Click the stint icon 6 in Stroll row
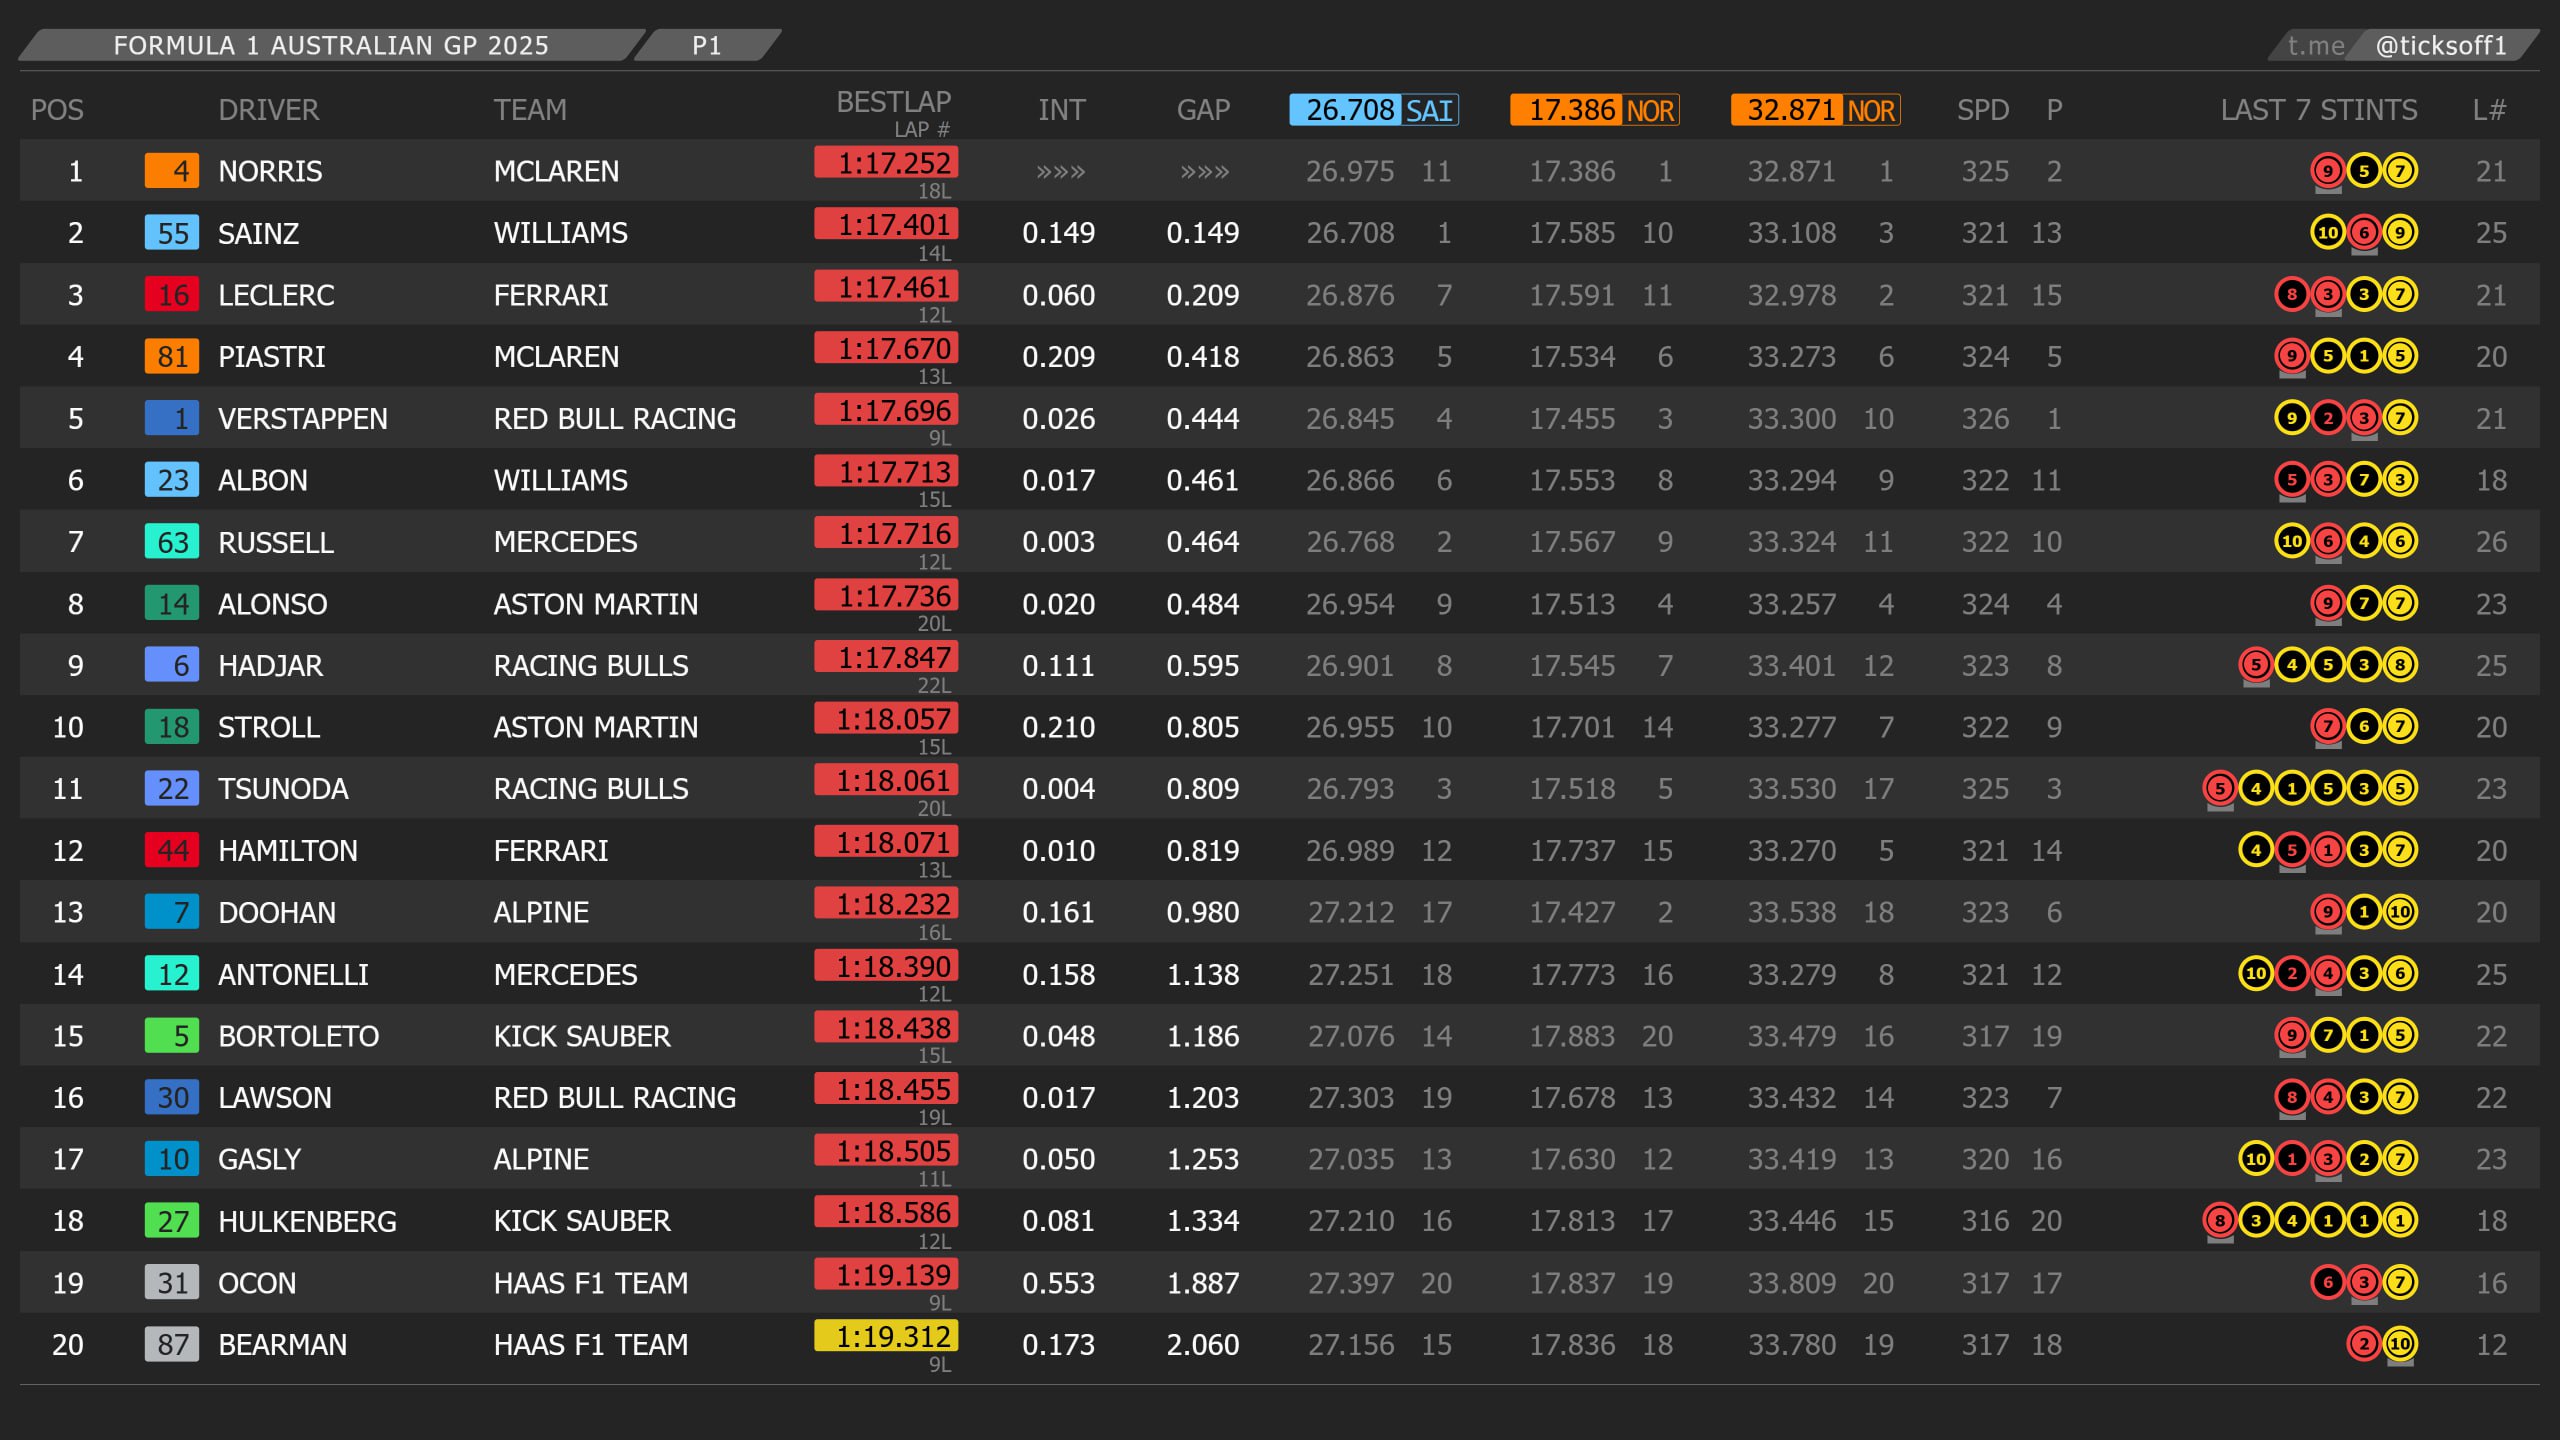The image size is (2560, 1440). 2363,727
